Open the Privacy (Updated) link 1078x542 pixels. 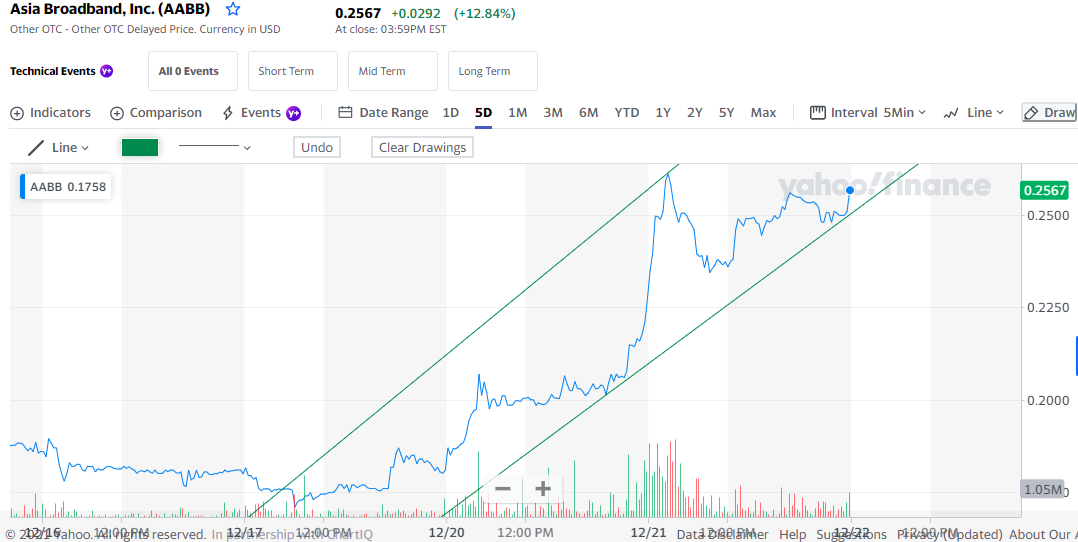tap(949, 534)
